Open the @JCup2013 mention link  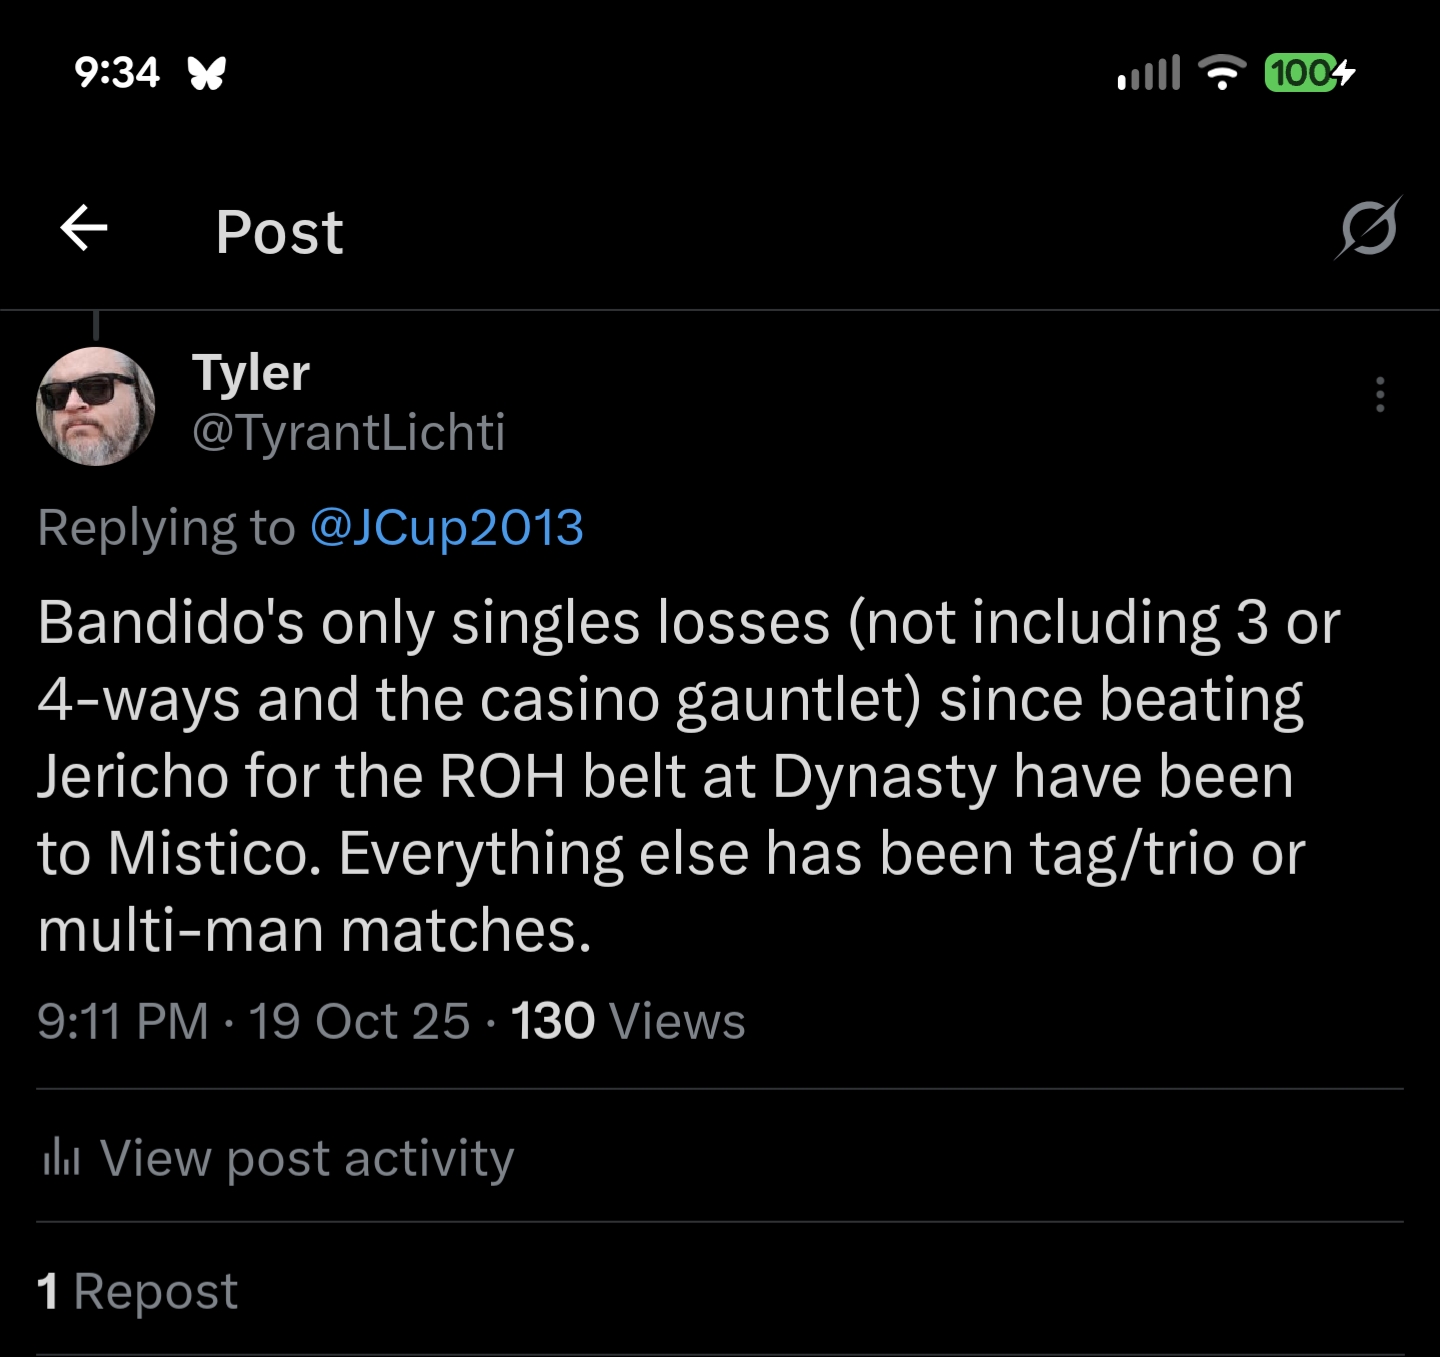point(446,527)
